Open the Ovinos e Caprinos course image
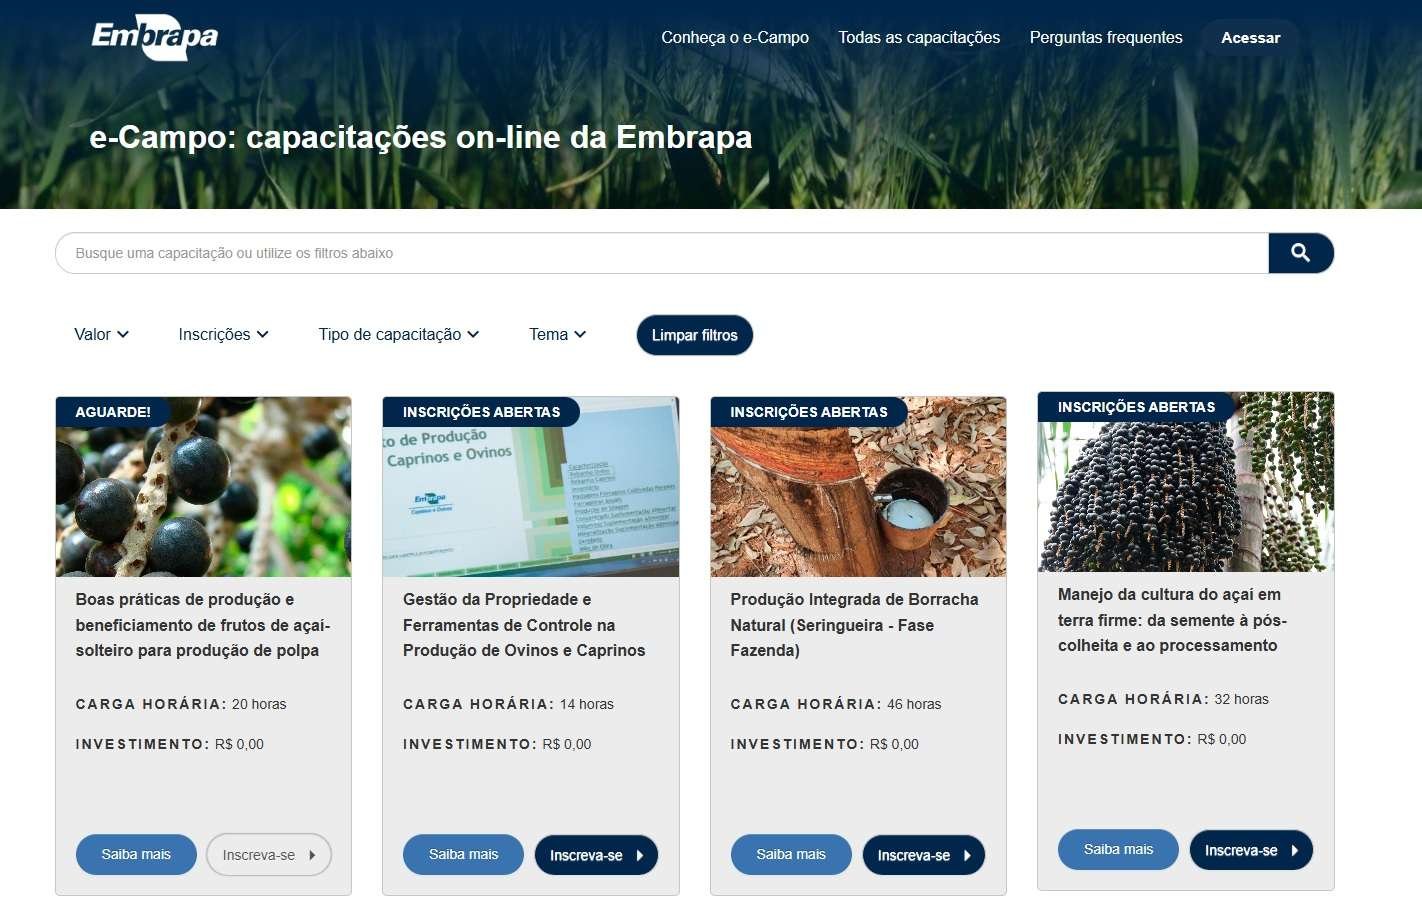Screen dimensions: 1422x898 click(x=531, y=487)
